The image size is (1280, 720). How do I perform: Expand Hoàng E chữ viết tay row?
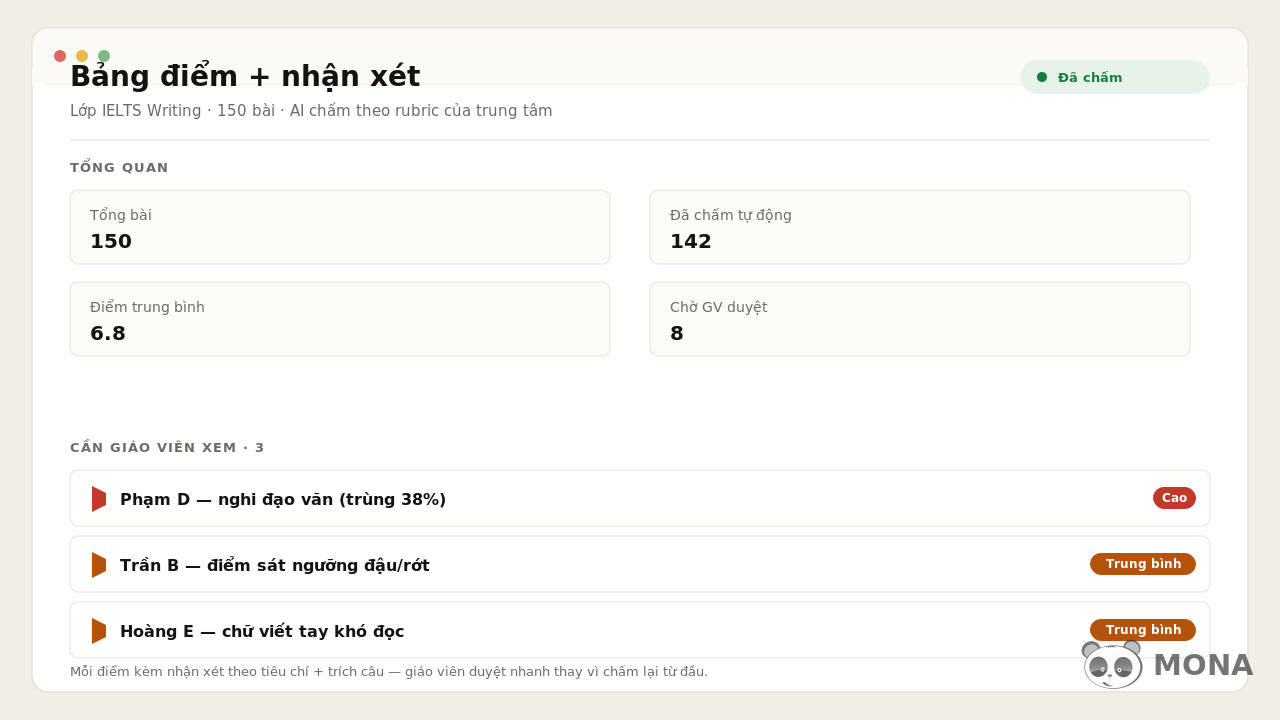[640, 630]
